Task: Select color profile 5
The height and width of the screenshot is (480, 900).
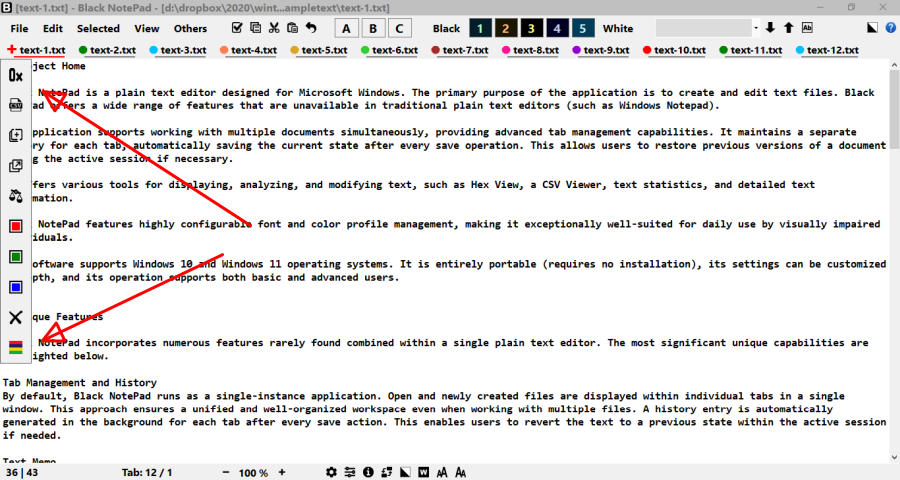Action: (583, 28)
